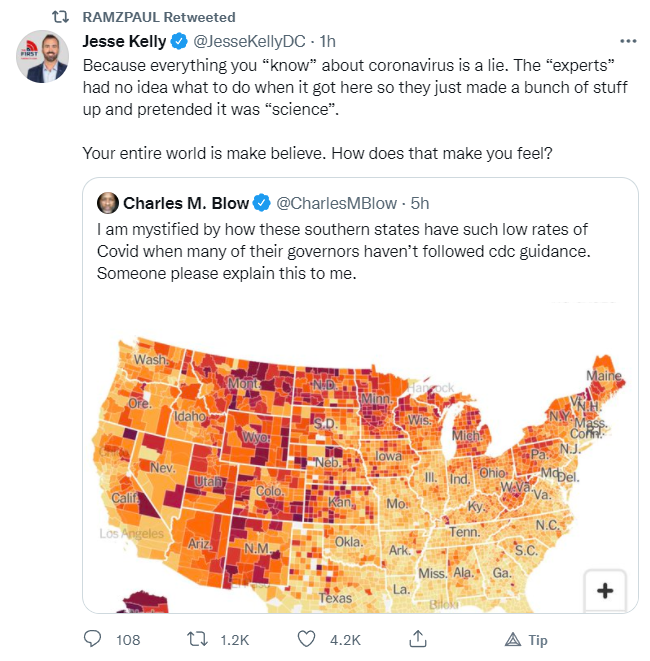This screenshot has height=661, width=650.
Task: Open Jesse Kelly's profile picture
Action: click(43, 56)
